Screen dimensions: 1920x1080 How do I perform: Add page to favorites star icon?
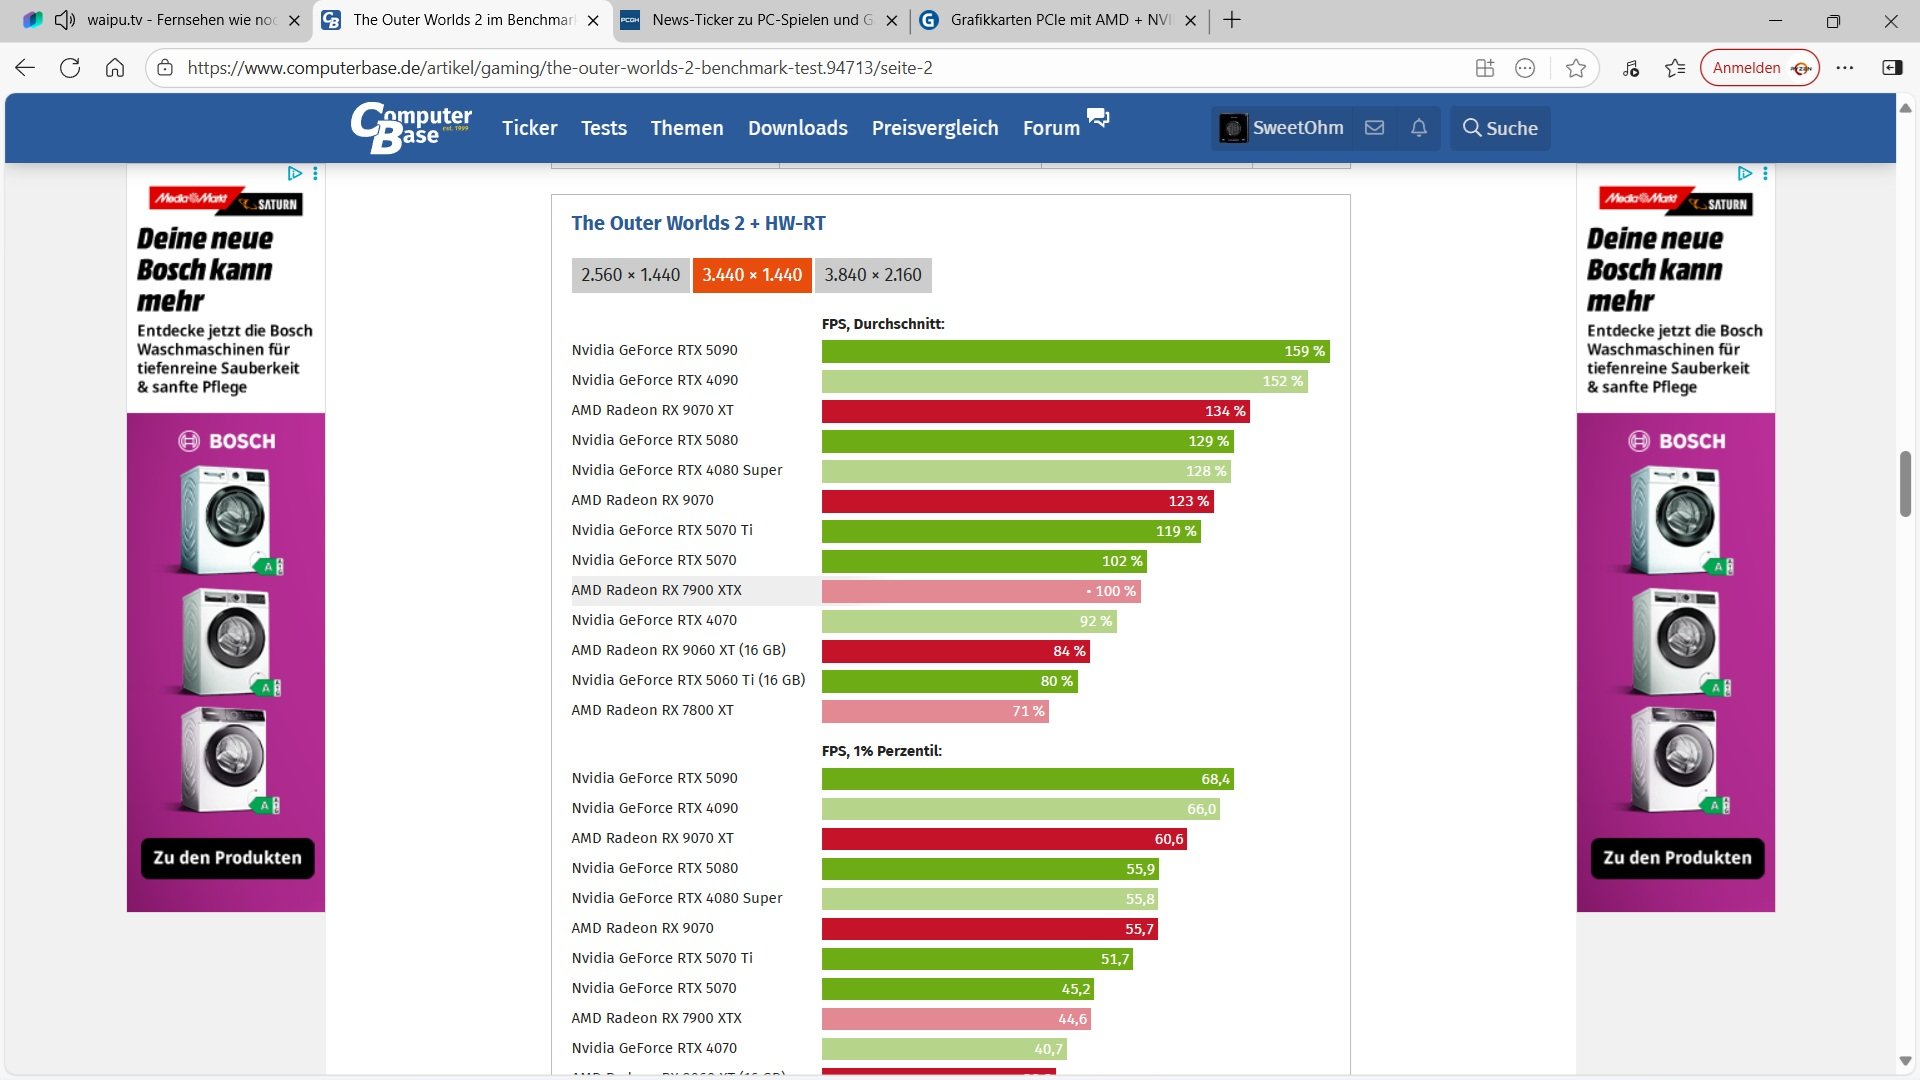pyautogui.click(x=1576, y=68)
